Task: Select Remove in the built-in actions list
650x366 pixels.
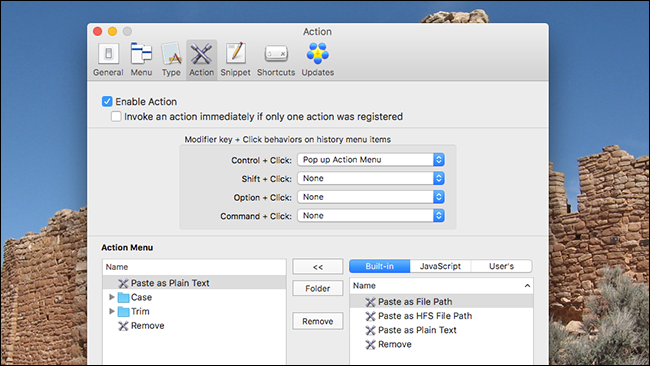Action: click(441, 344)
